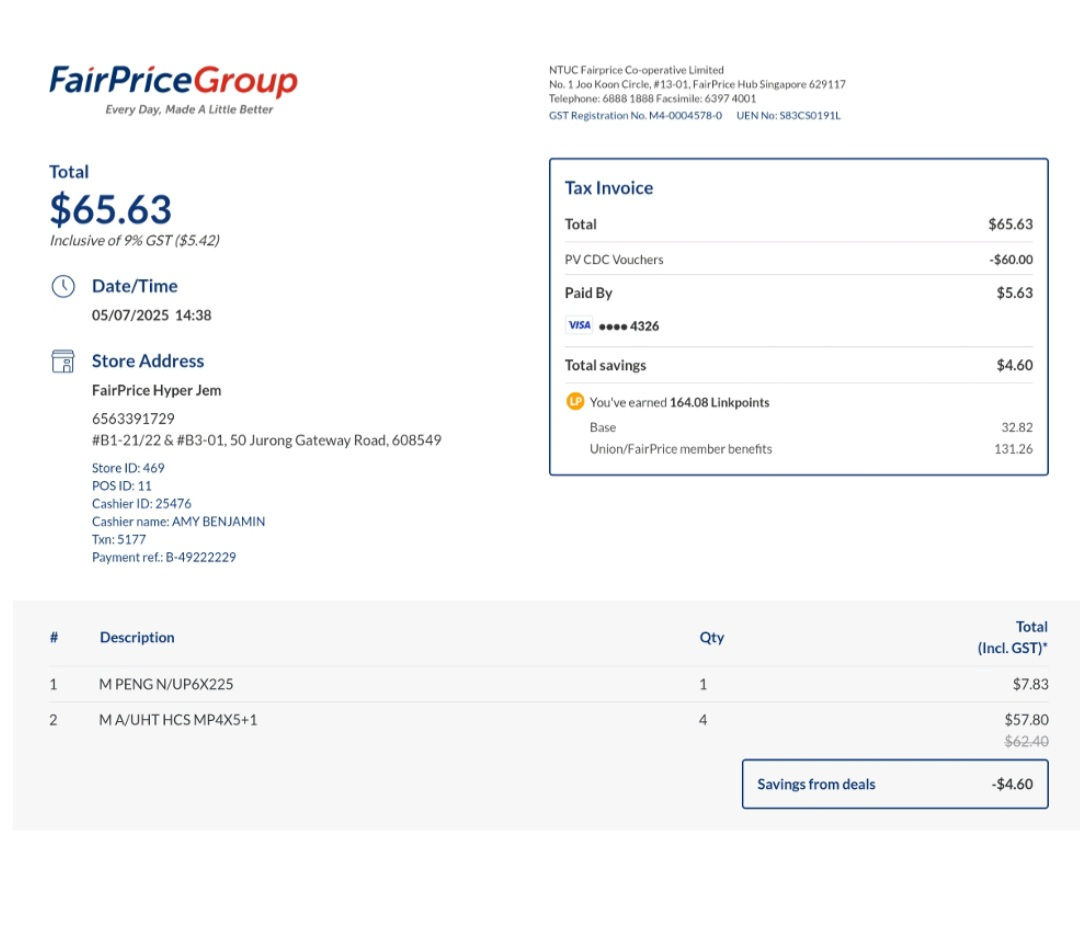Click the Store Address heading

click(148, 361)
